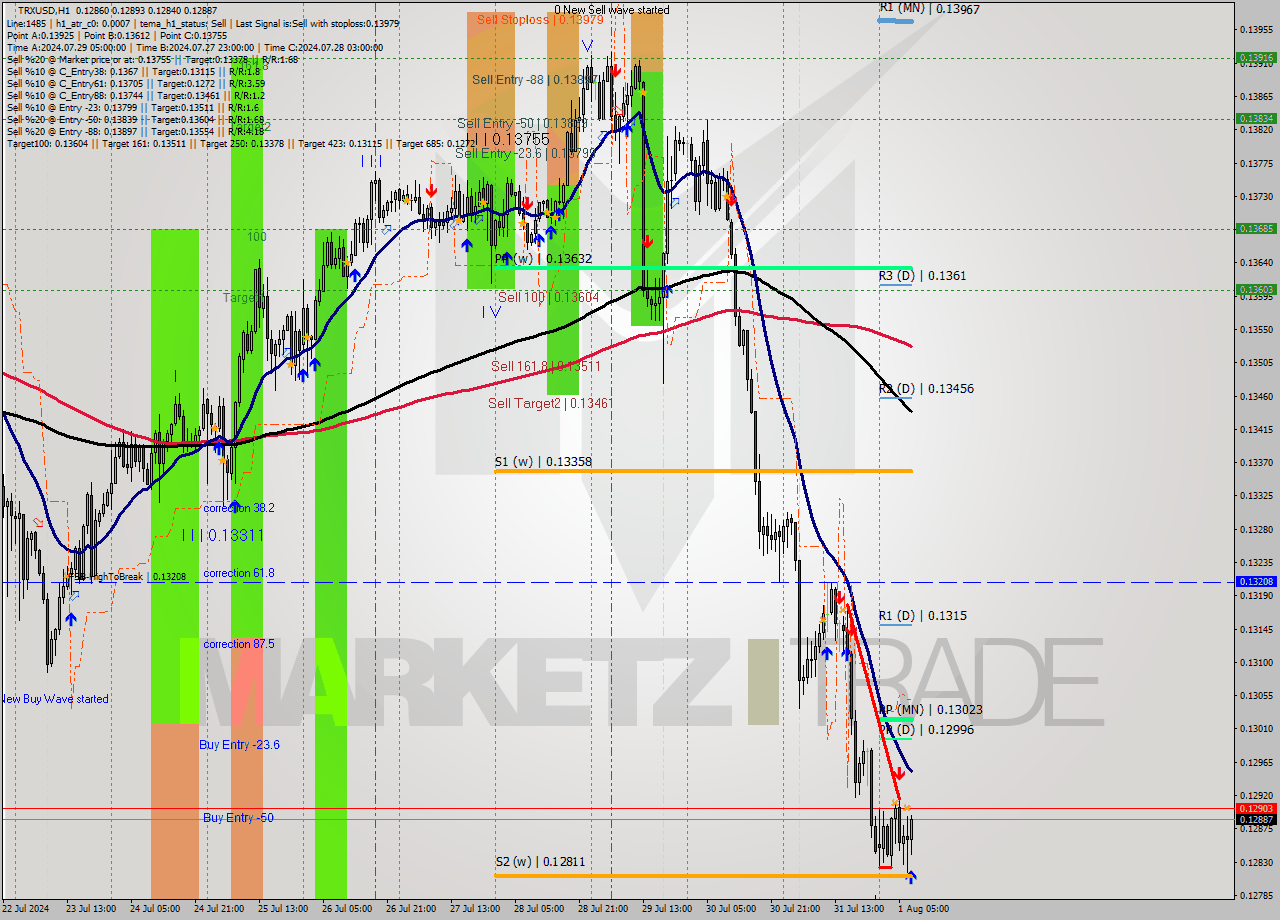Click the 'correction 61.8' label

pos(238,573)
